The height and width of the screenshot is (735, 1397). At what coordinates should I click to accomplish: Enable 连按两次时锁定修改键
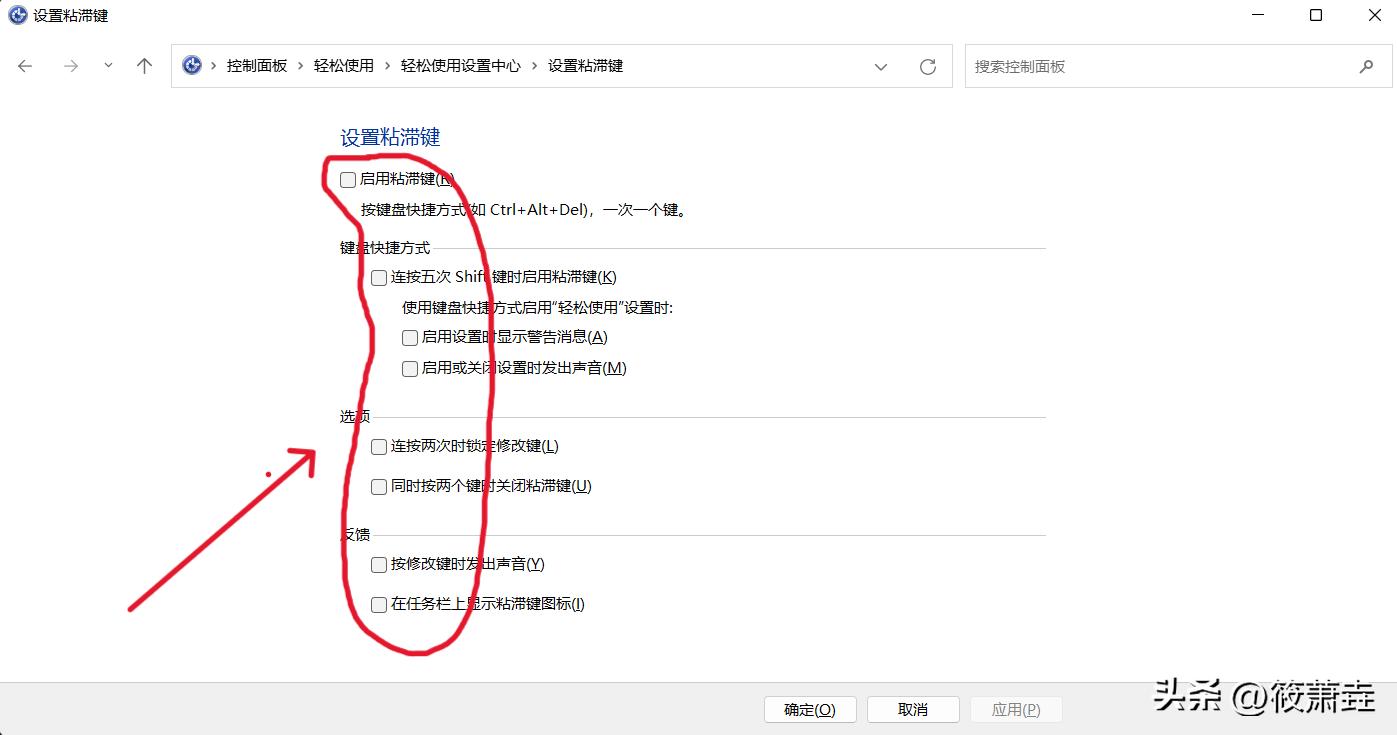[x=378, y=446]
